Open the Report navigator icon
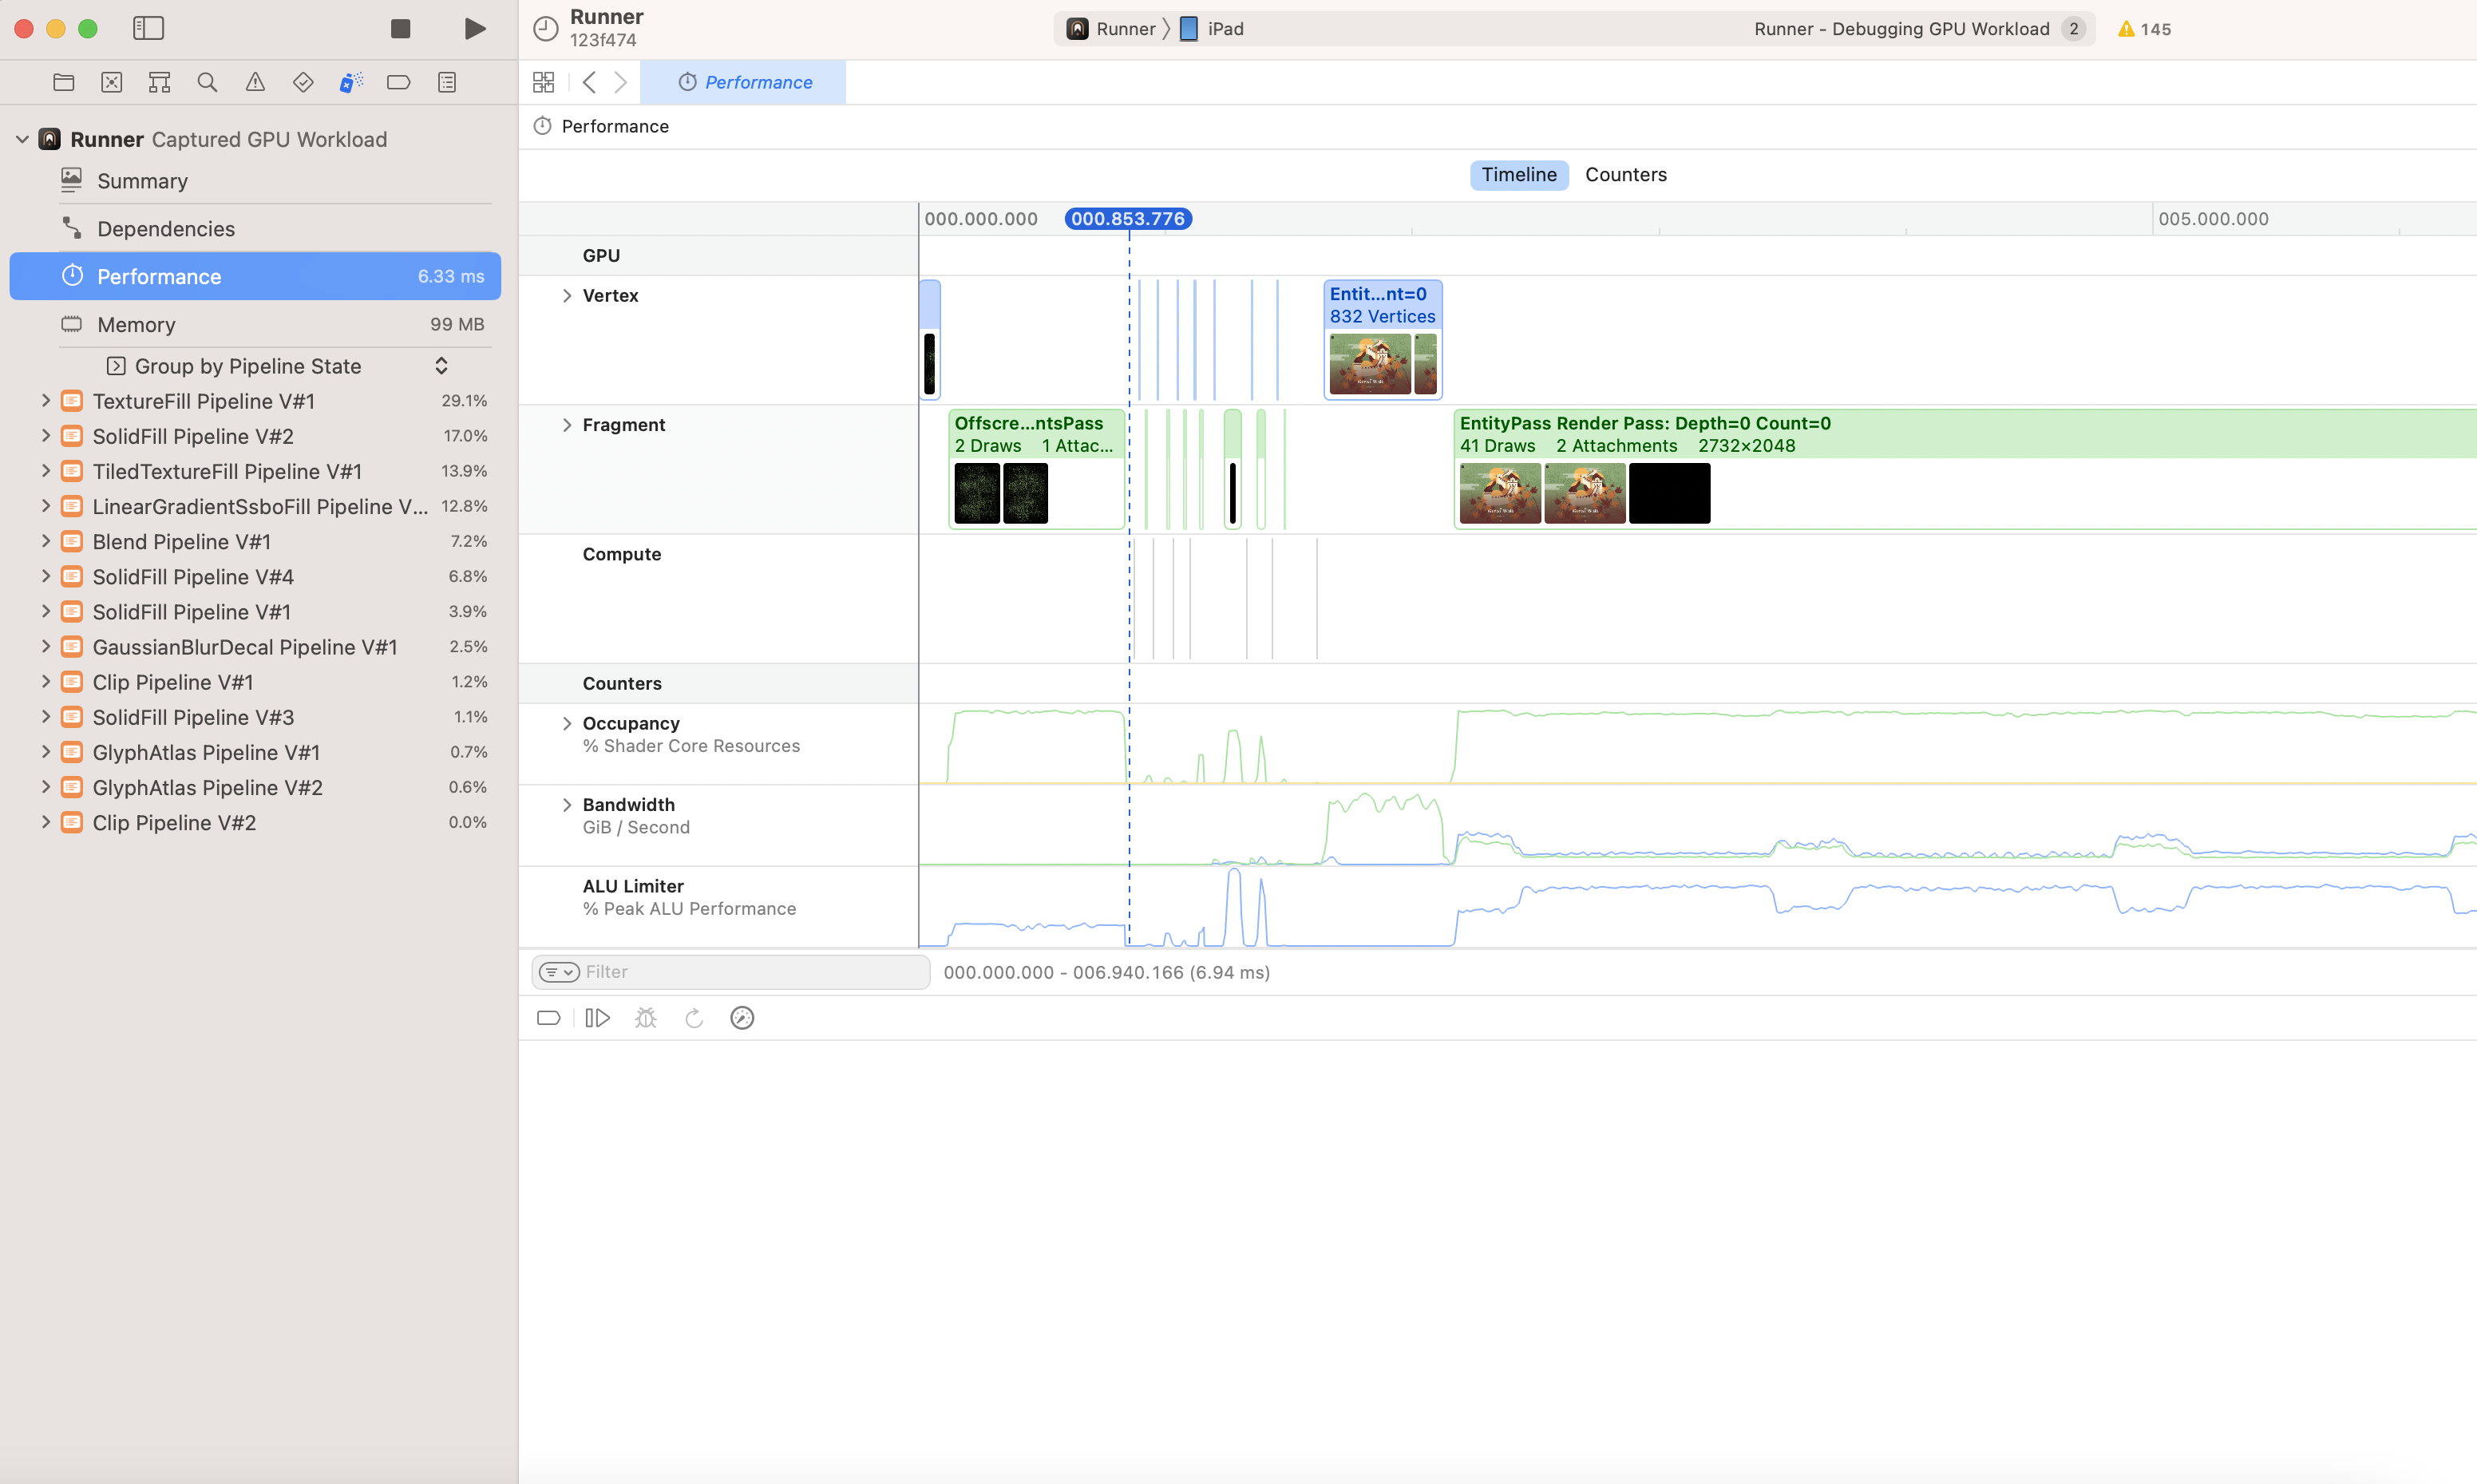2477x1484 pixels. pyautogui.click(x=447, y=82)
